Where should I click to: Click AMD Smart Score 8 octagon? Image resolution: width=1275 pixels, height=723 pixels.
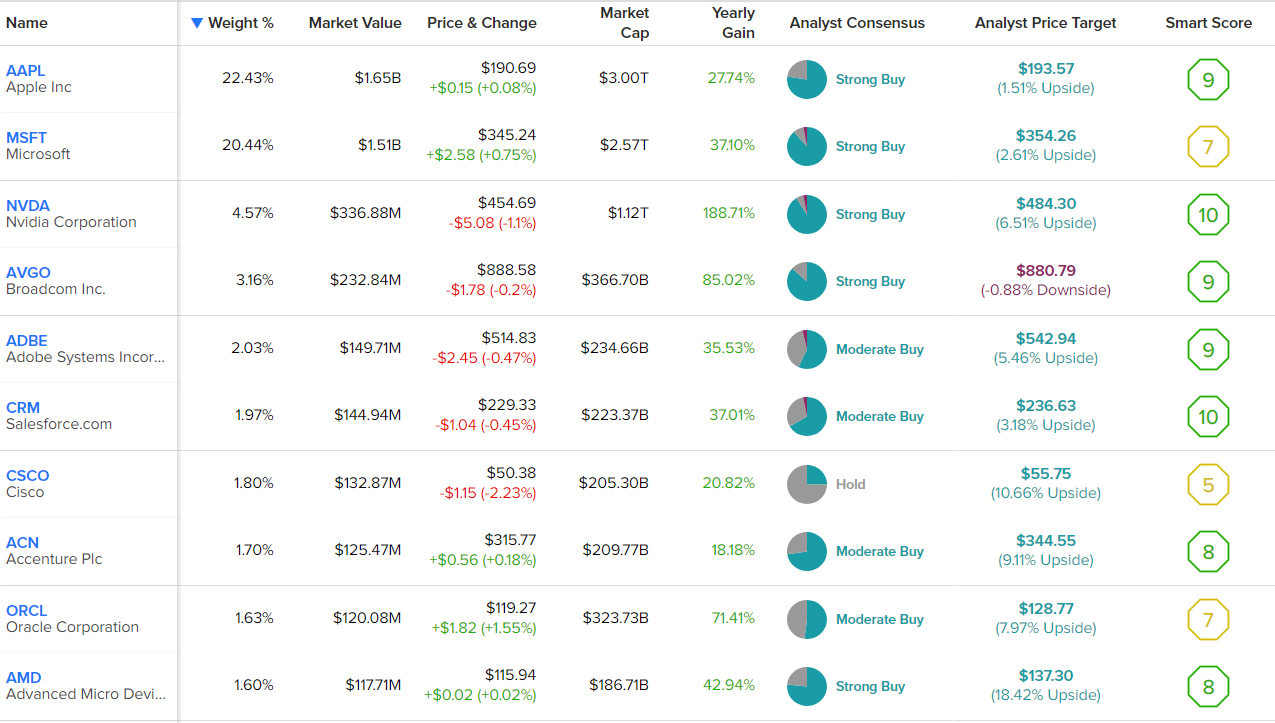[x=1208, y=687]
